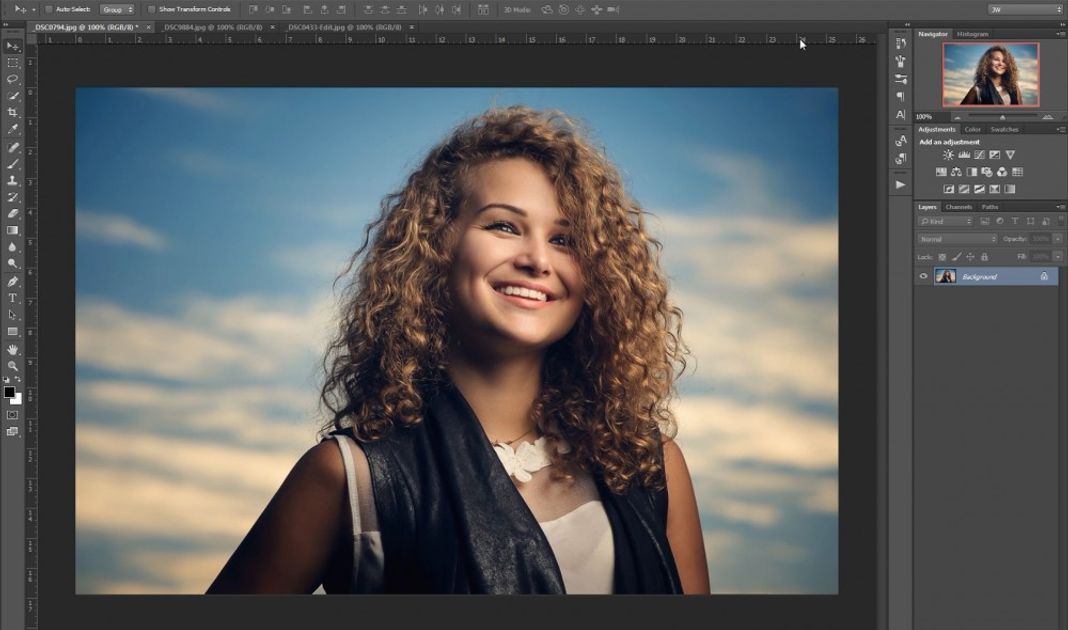Open the Histogram panel tab
This screenshot has width=1068, height=630.
[973, 34]
